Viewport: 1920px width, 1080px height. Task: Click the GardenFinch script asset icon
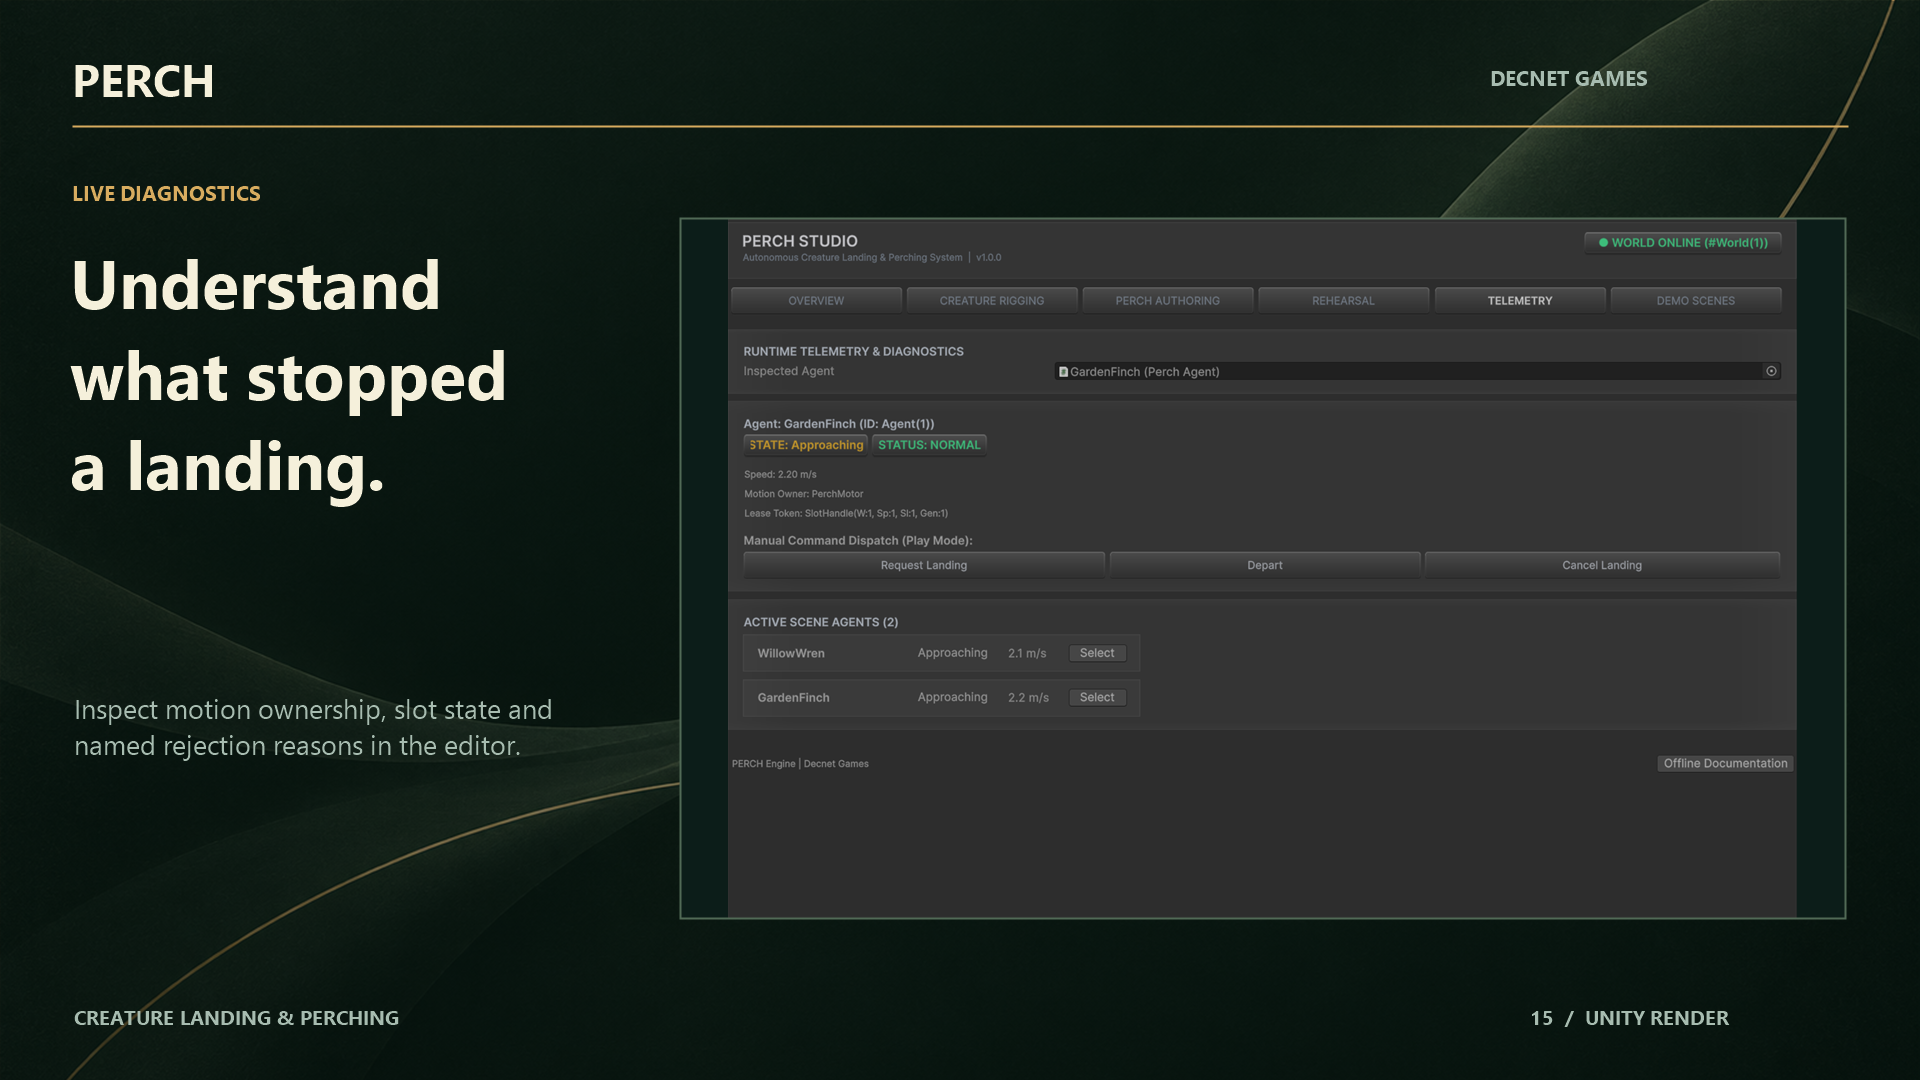tap(1063, 372)
